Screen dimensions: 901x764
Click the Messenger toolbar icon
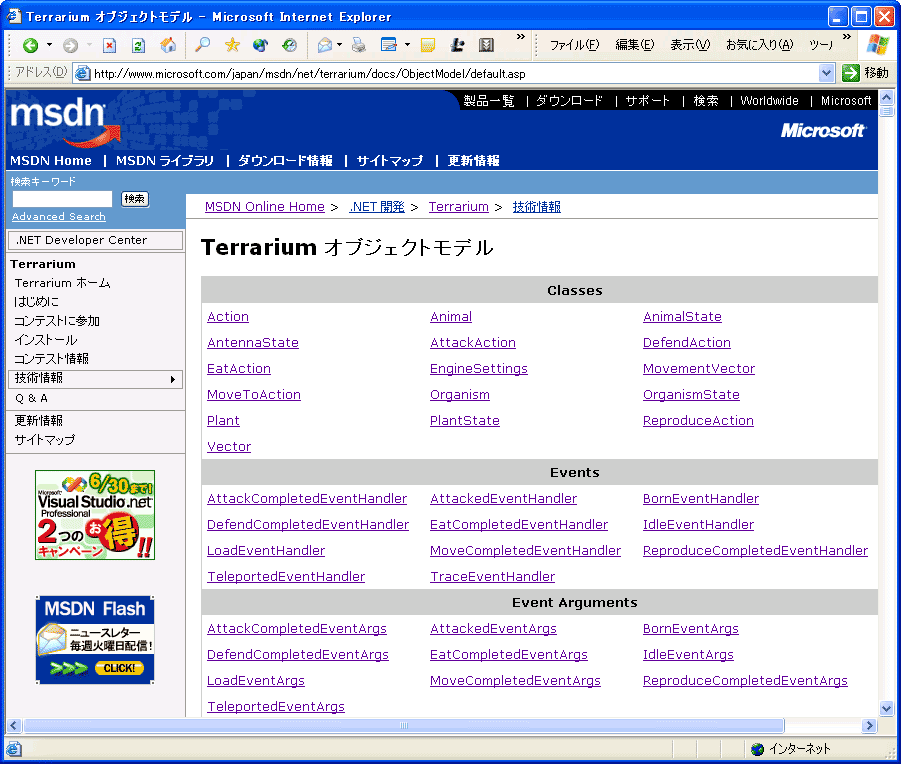pyautogui.click(x=457, y=45)
